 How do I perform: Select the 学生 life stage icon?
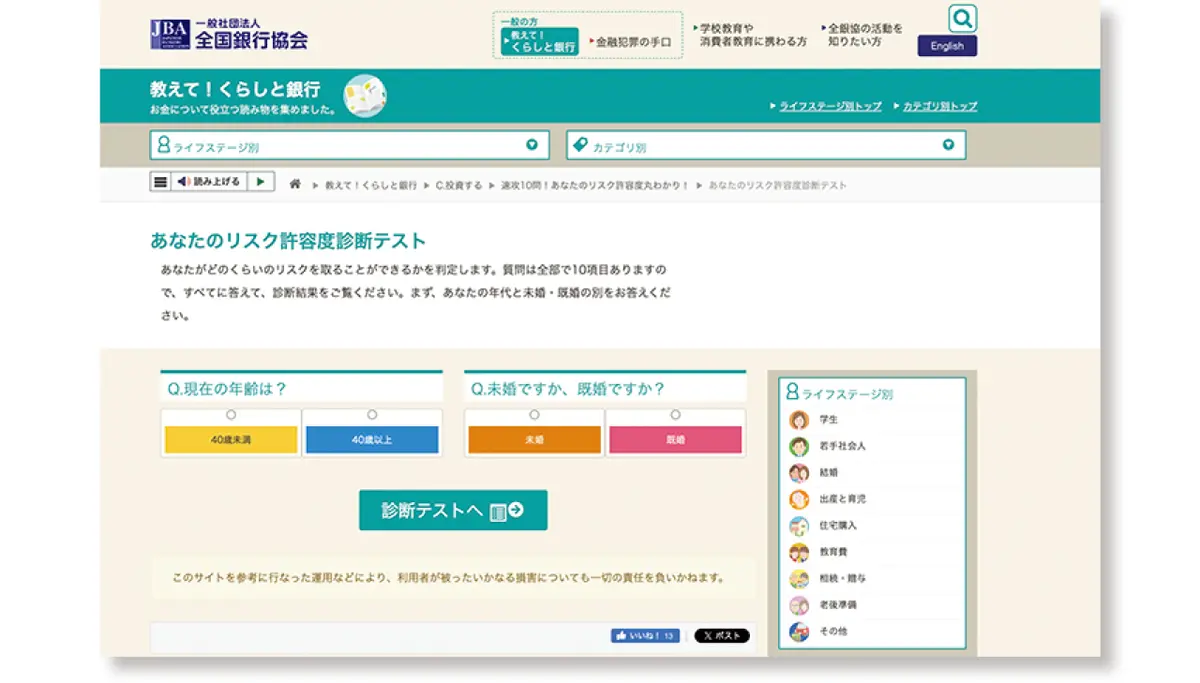coord(799,420)
